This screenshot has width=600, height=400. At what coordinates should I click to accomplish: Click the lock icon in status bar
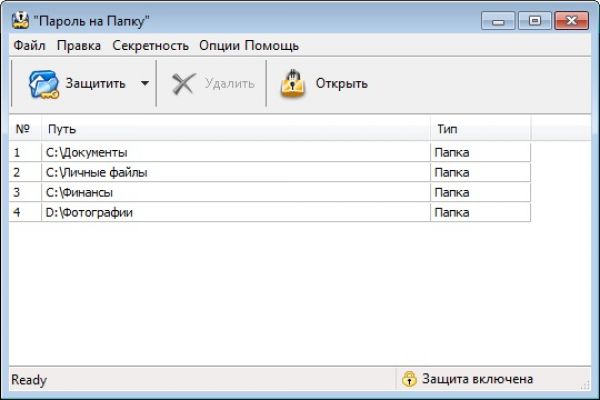click(x=409, y=379)
